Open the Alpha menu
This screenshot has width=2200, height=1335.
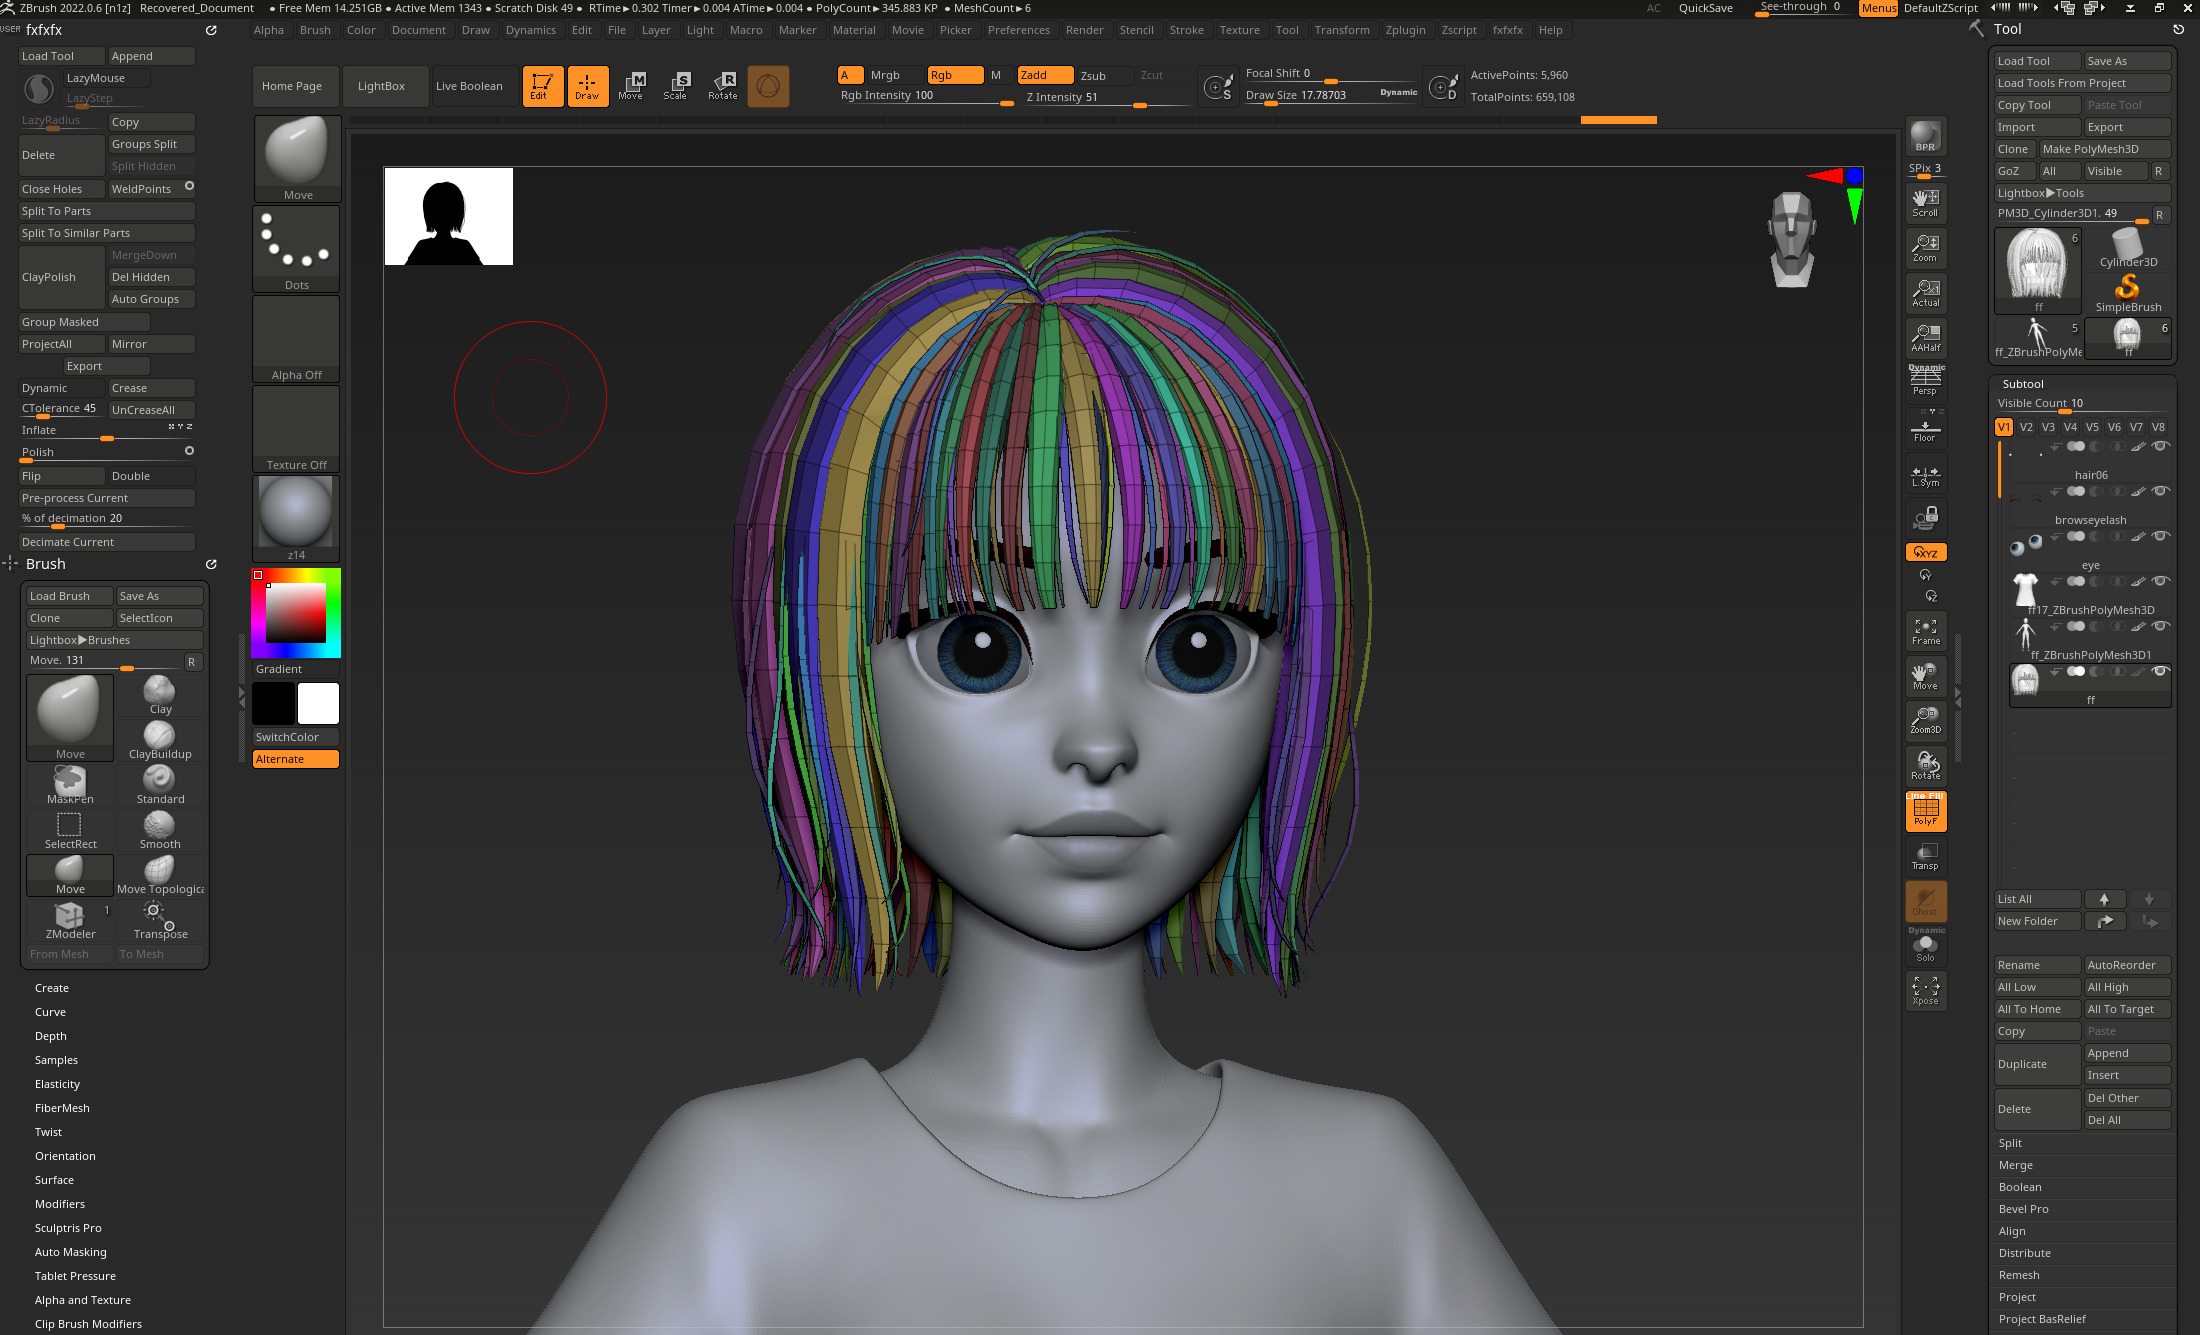[x=268, y=30]
